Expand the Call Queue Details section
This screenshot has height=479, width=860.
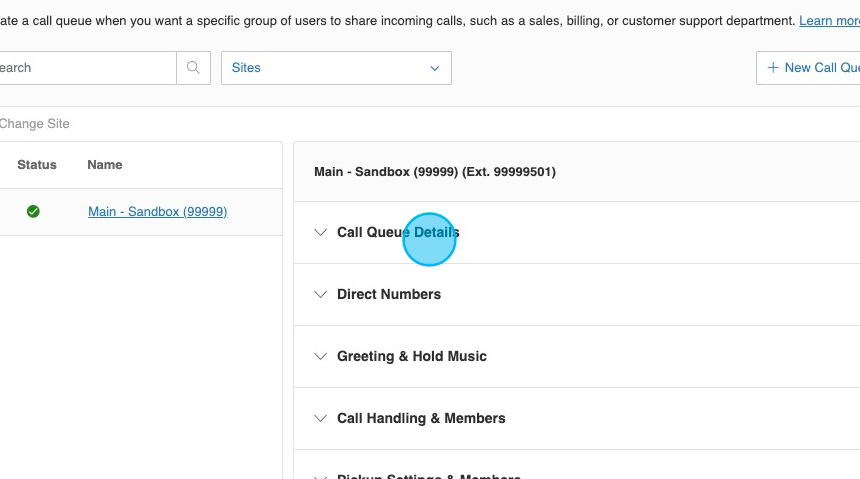pos(398,233)
